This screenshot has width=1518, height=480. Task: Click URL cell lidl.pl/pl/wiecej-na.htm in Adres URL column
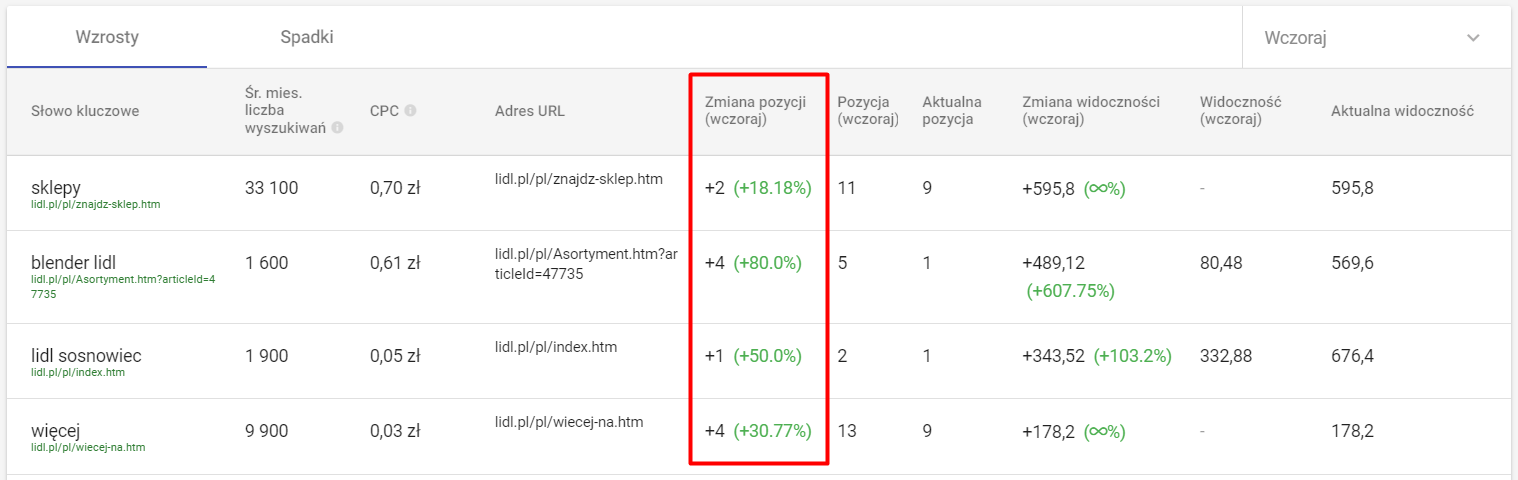[569, 422]
